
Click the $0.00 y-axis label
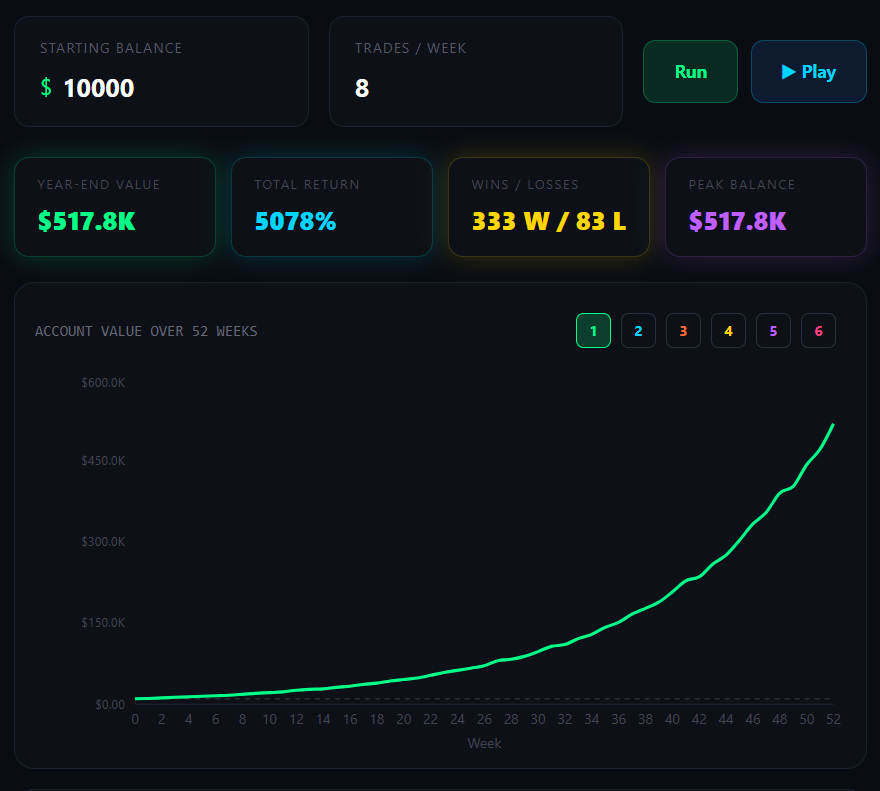point(110,705)
